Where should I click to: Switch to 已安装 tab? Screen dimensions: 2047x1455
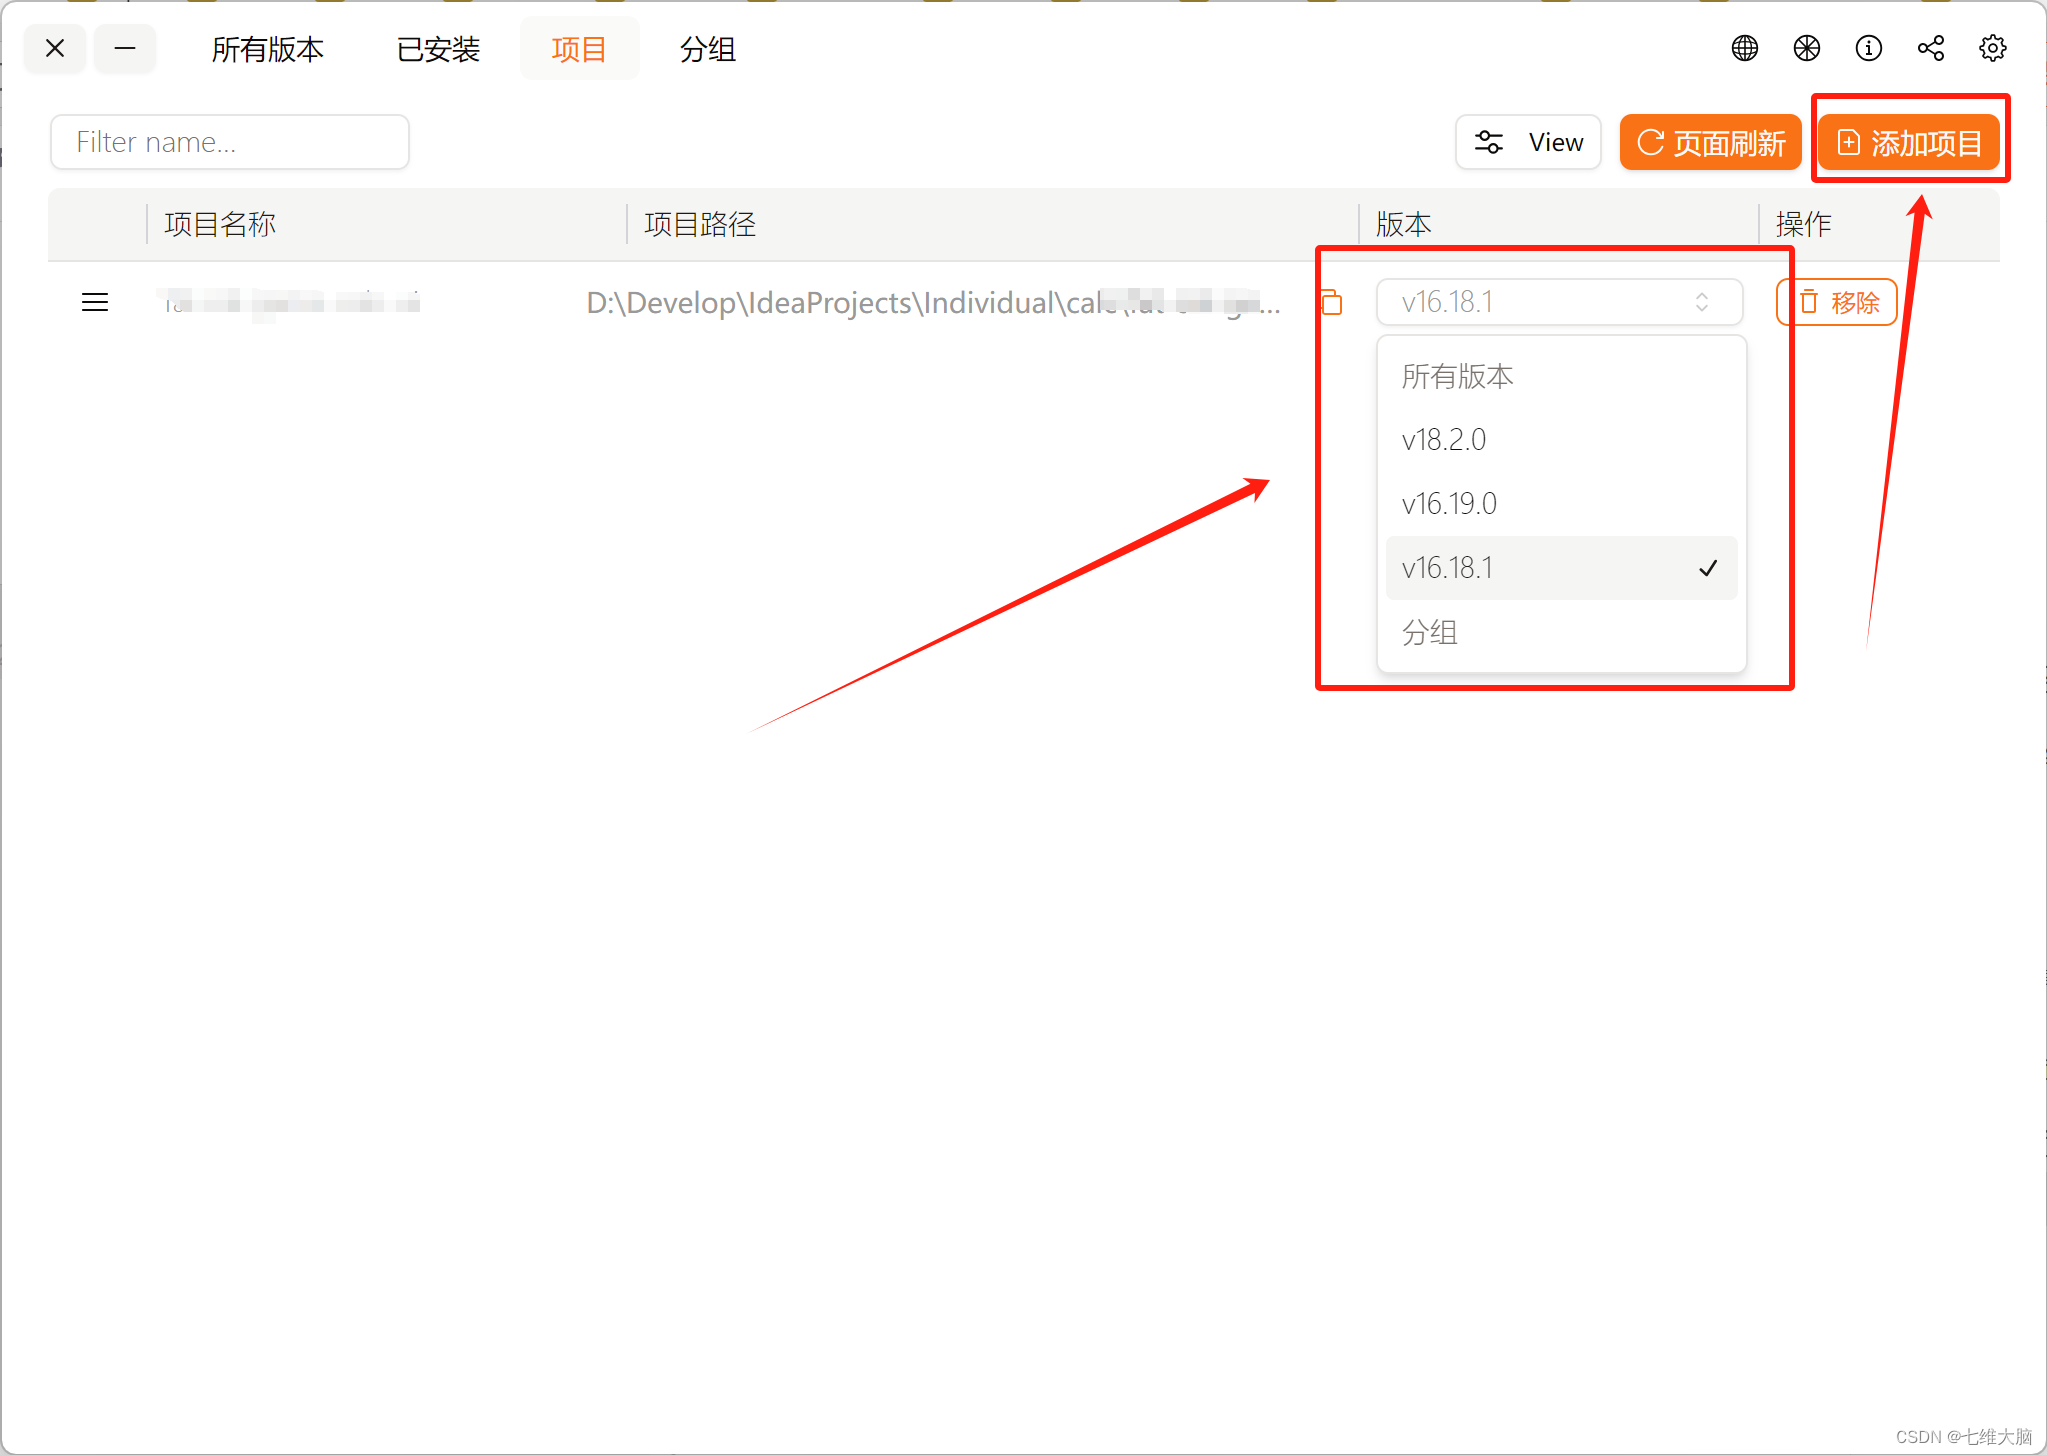pyautogui.click(x=438, y=49)
